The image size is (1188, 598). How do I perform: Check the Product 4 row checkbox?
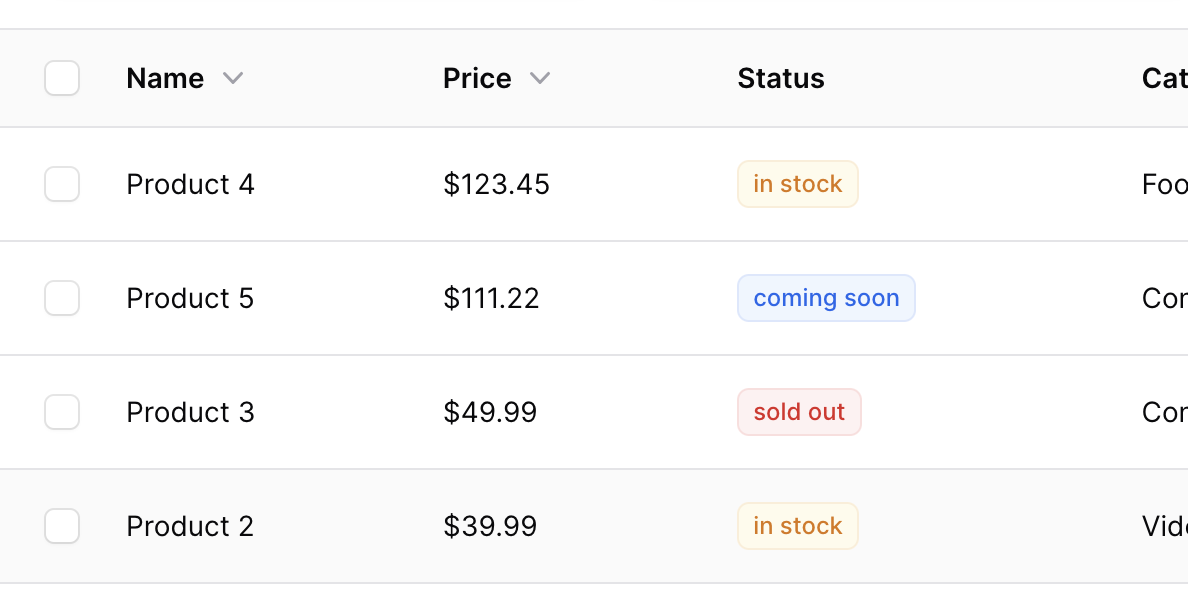coord(62,184)
